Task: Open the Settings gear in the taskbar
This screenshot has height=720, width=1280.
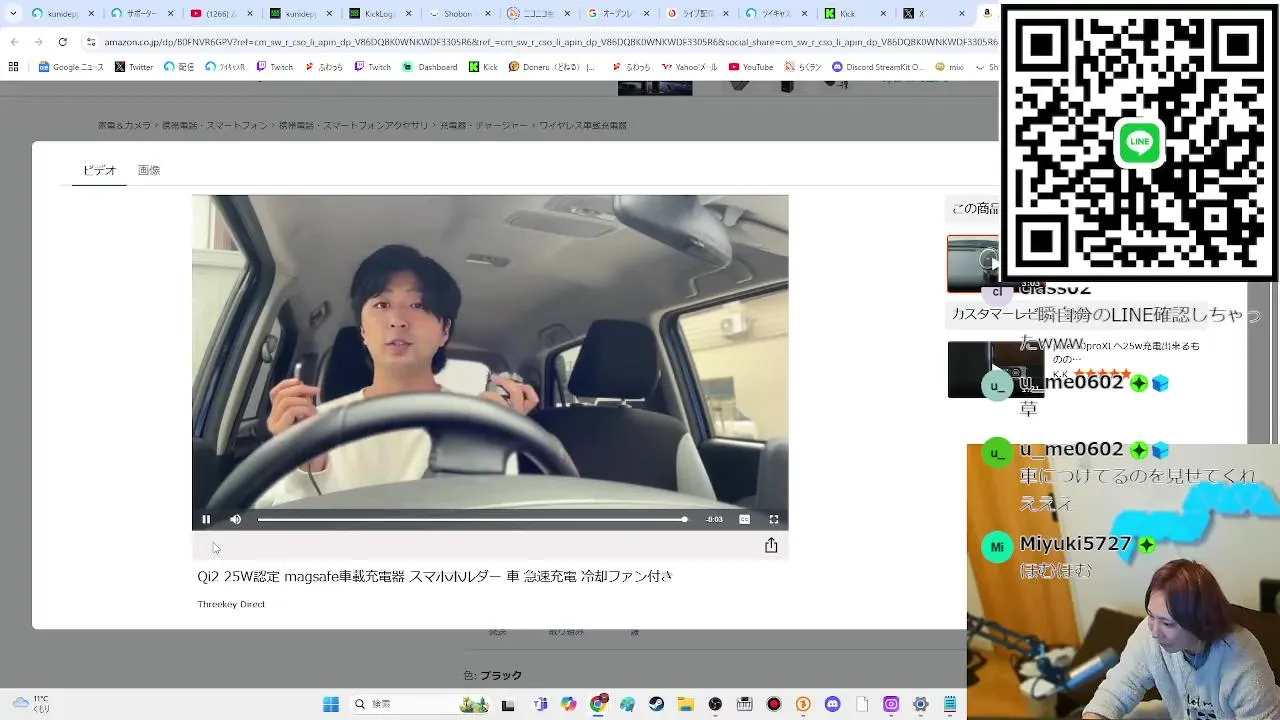Action: coord(920,704)
